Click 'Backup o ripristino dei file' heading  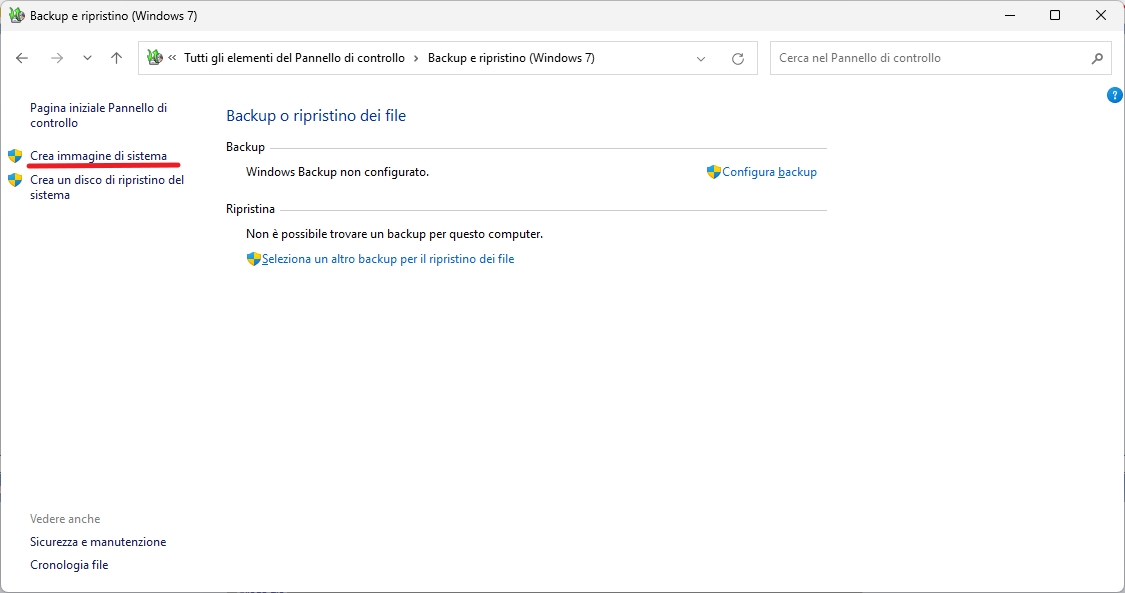click(x=316, y=115)
